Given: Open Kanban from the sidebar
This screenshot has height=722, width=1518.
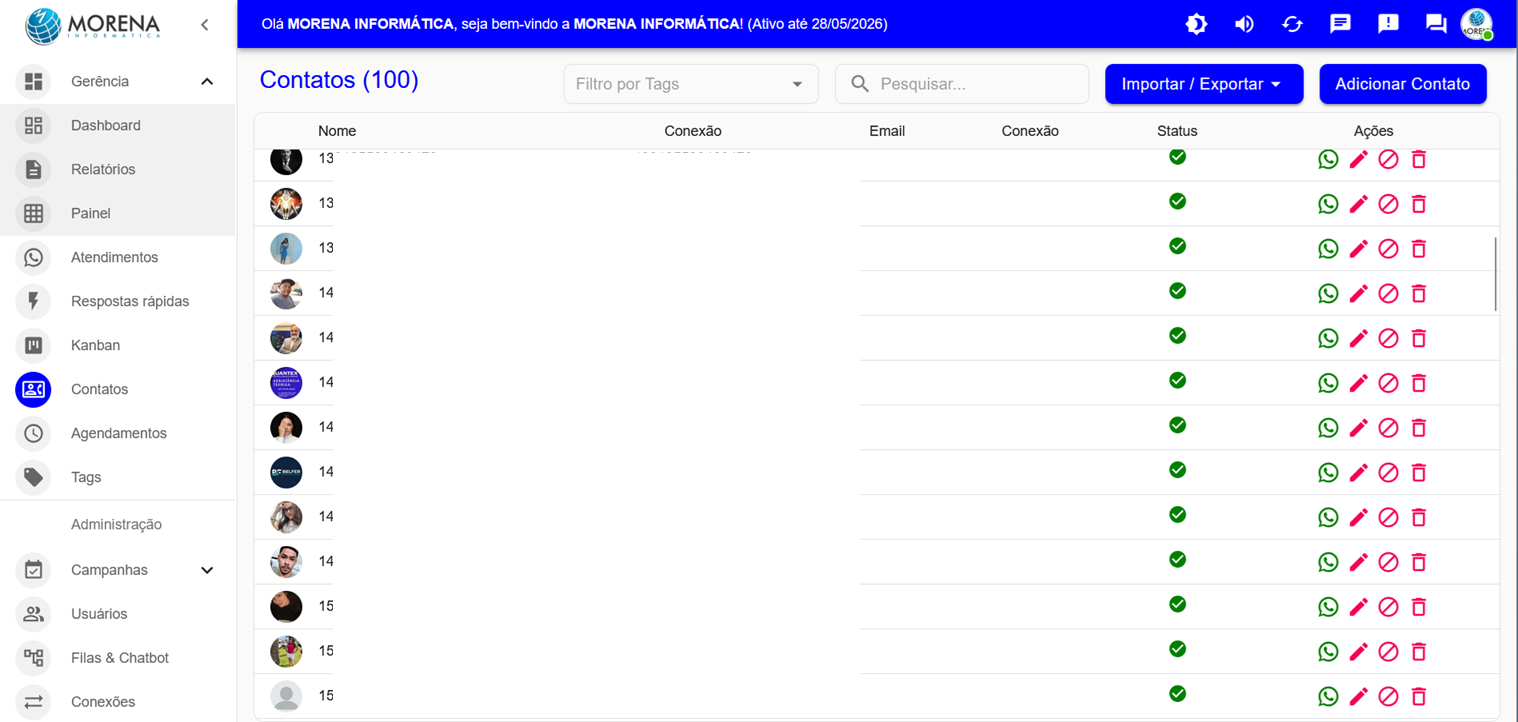Looking at the screenshot, I should coord(95,345).
